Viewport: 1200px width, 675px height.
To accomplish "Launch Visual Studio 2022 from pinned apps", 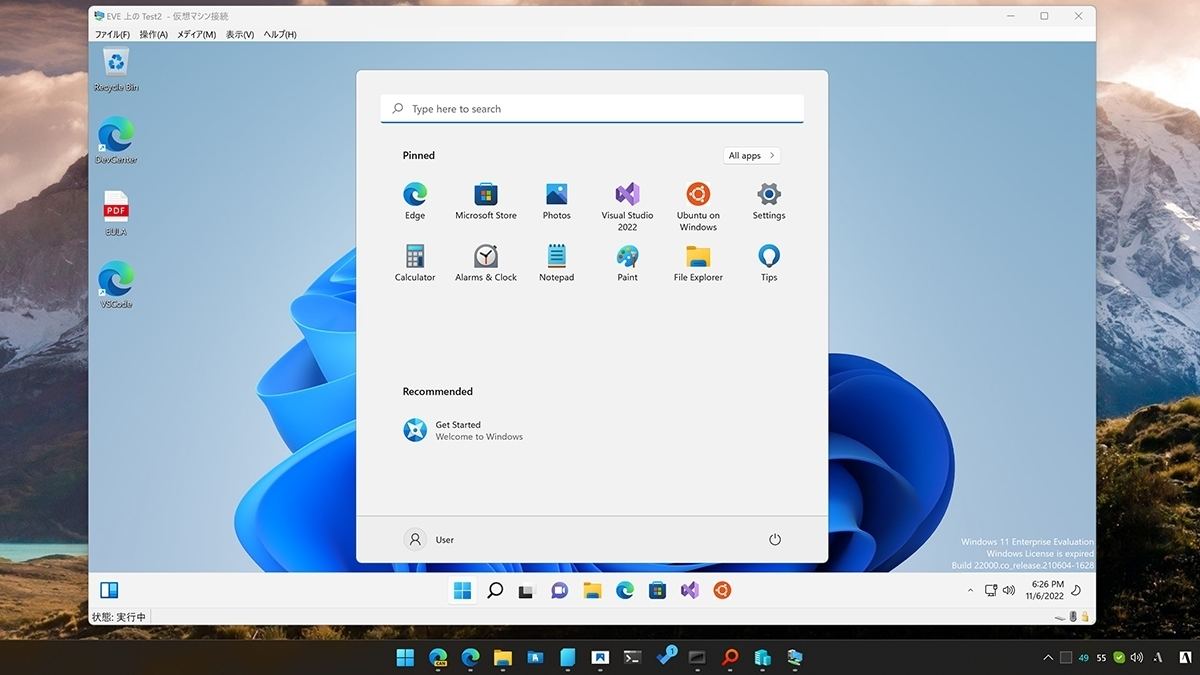I will point(627,207).
